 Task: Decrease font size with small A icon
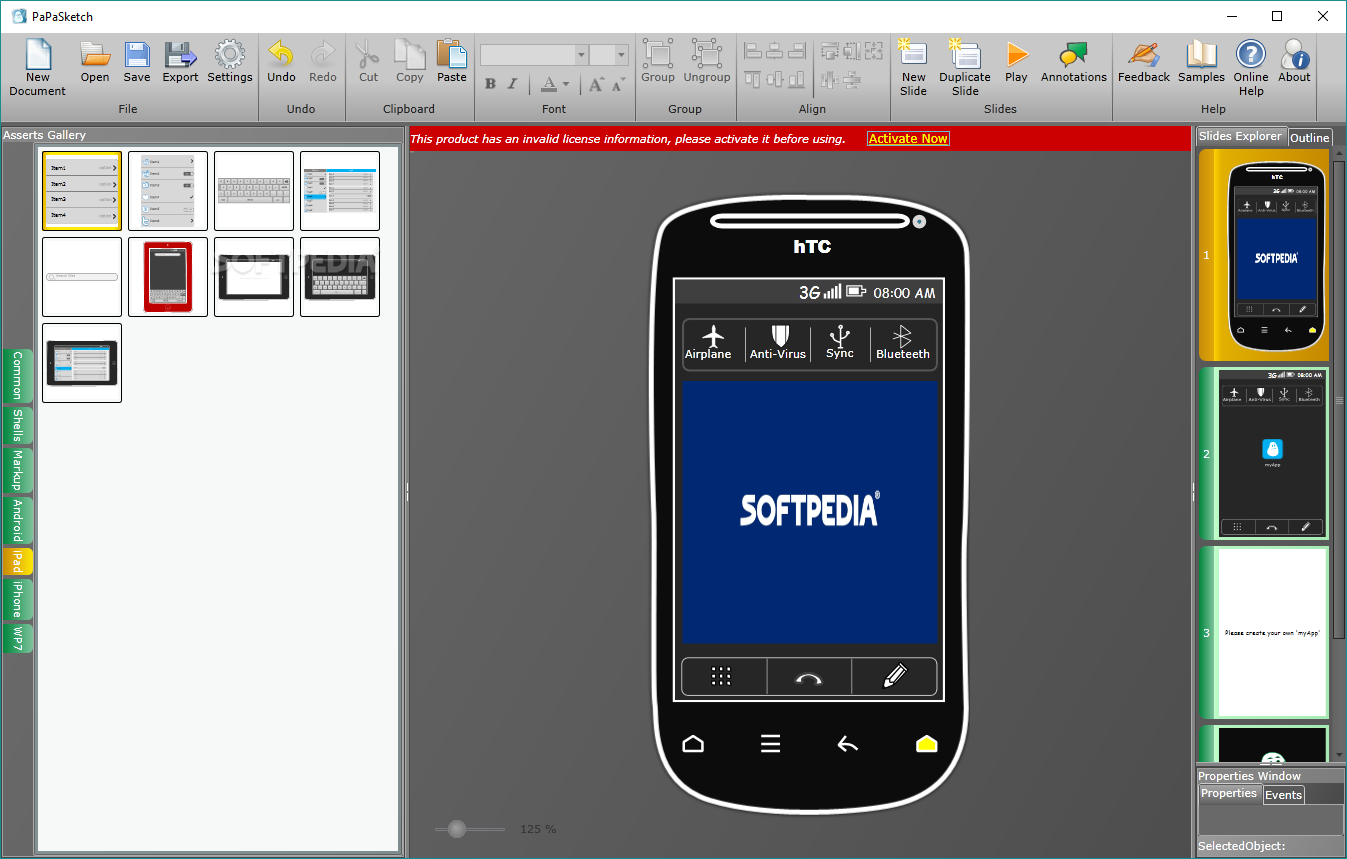coord(617,84)
